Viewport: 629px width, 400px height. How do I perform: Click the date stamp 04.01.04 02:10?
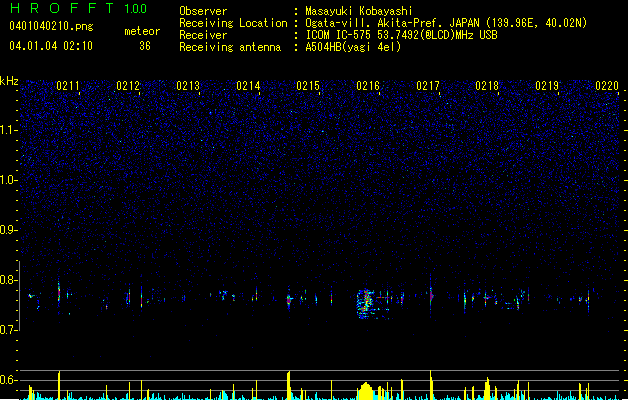[x=51, y=46]
